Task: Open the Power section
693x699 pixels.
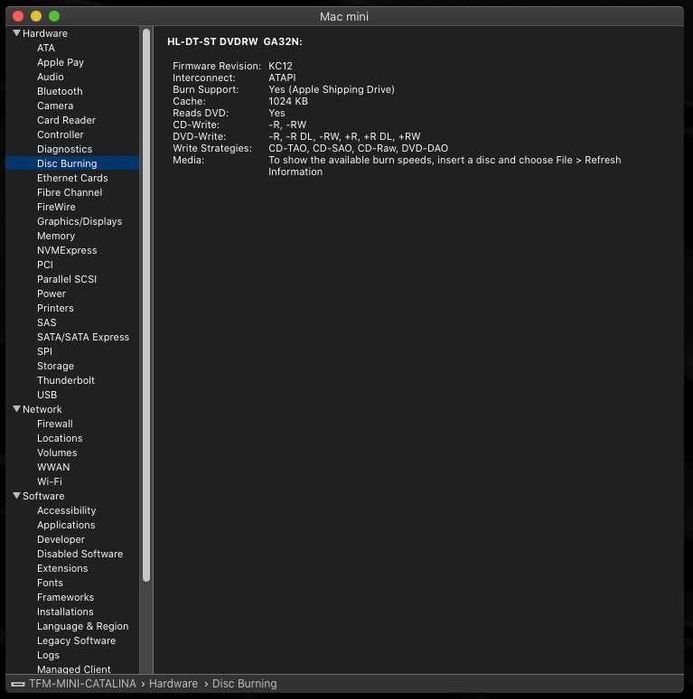Action: [51, 294]
